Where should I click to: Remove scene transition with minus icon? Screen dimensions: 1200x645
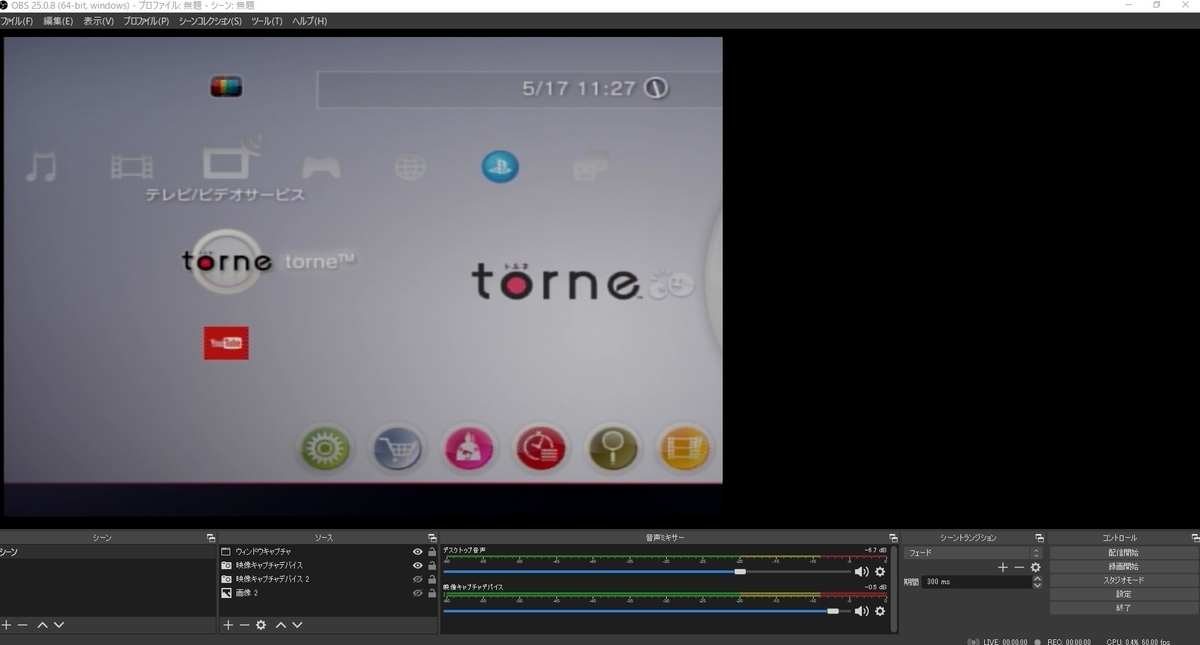point(1019,567)
